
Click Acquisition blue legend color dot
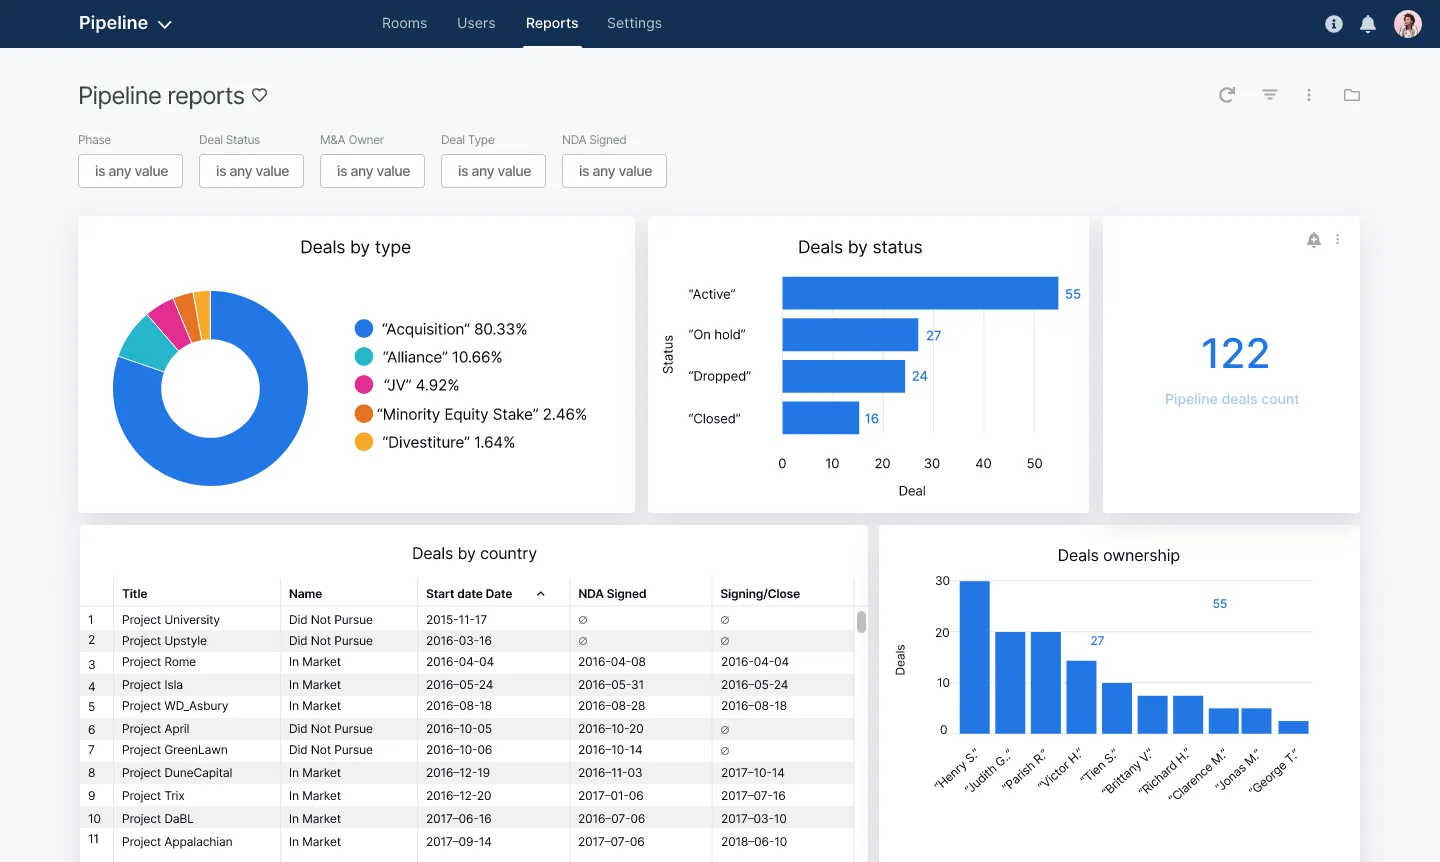364,329
